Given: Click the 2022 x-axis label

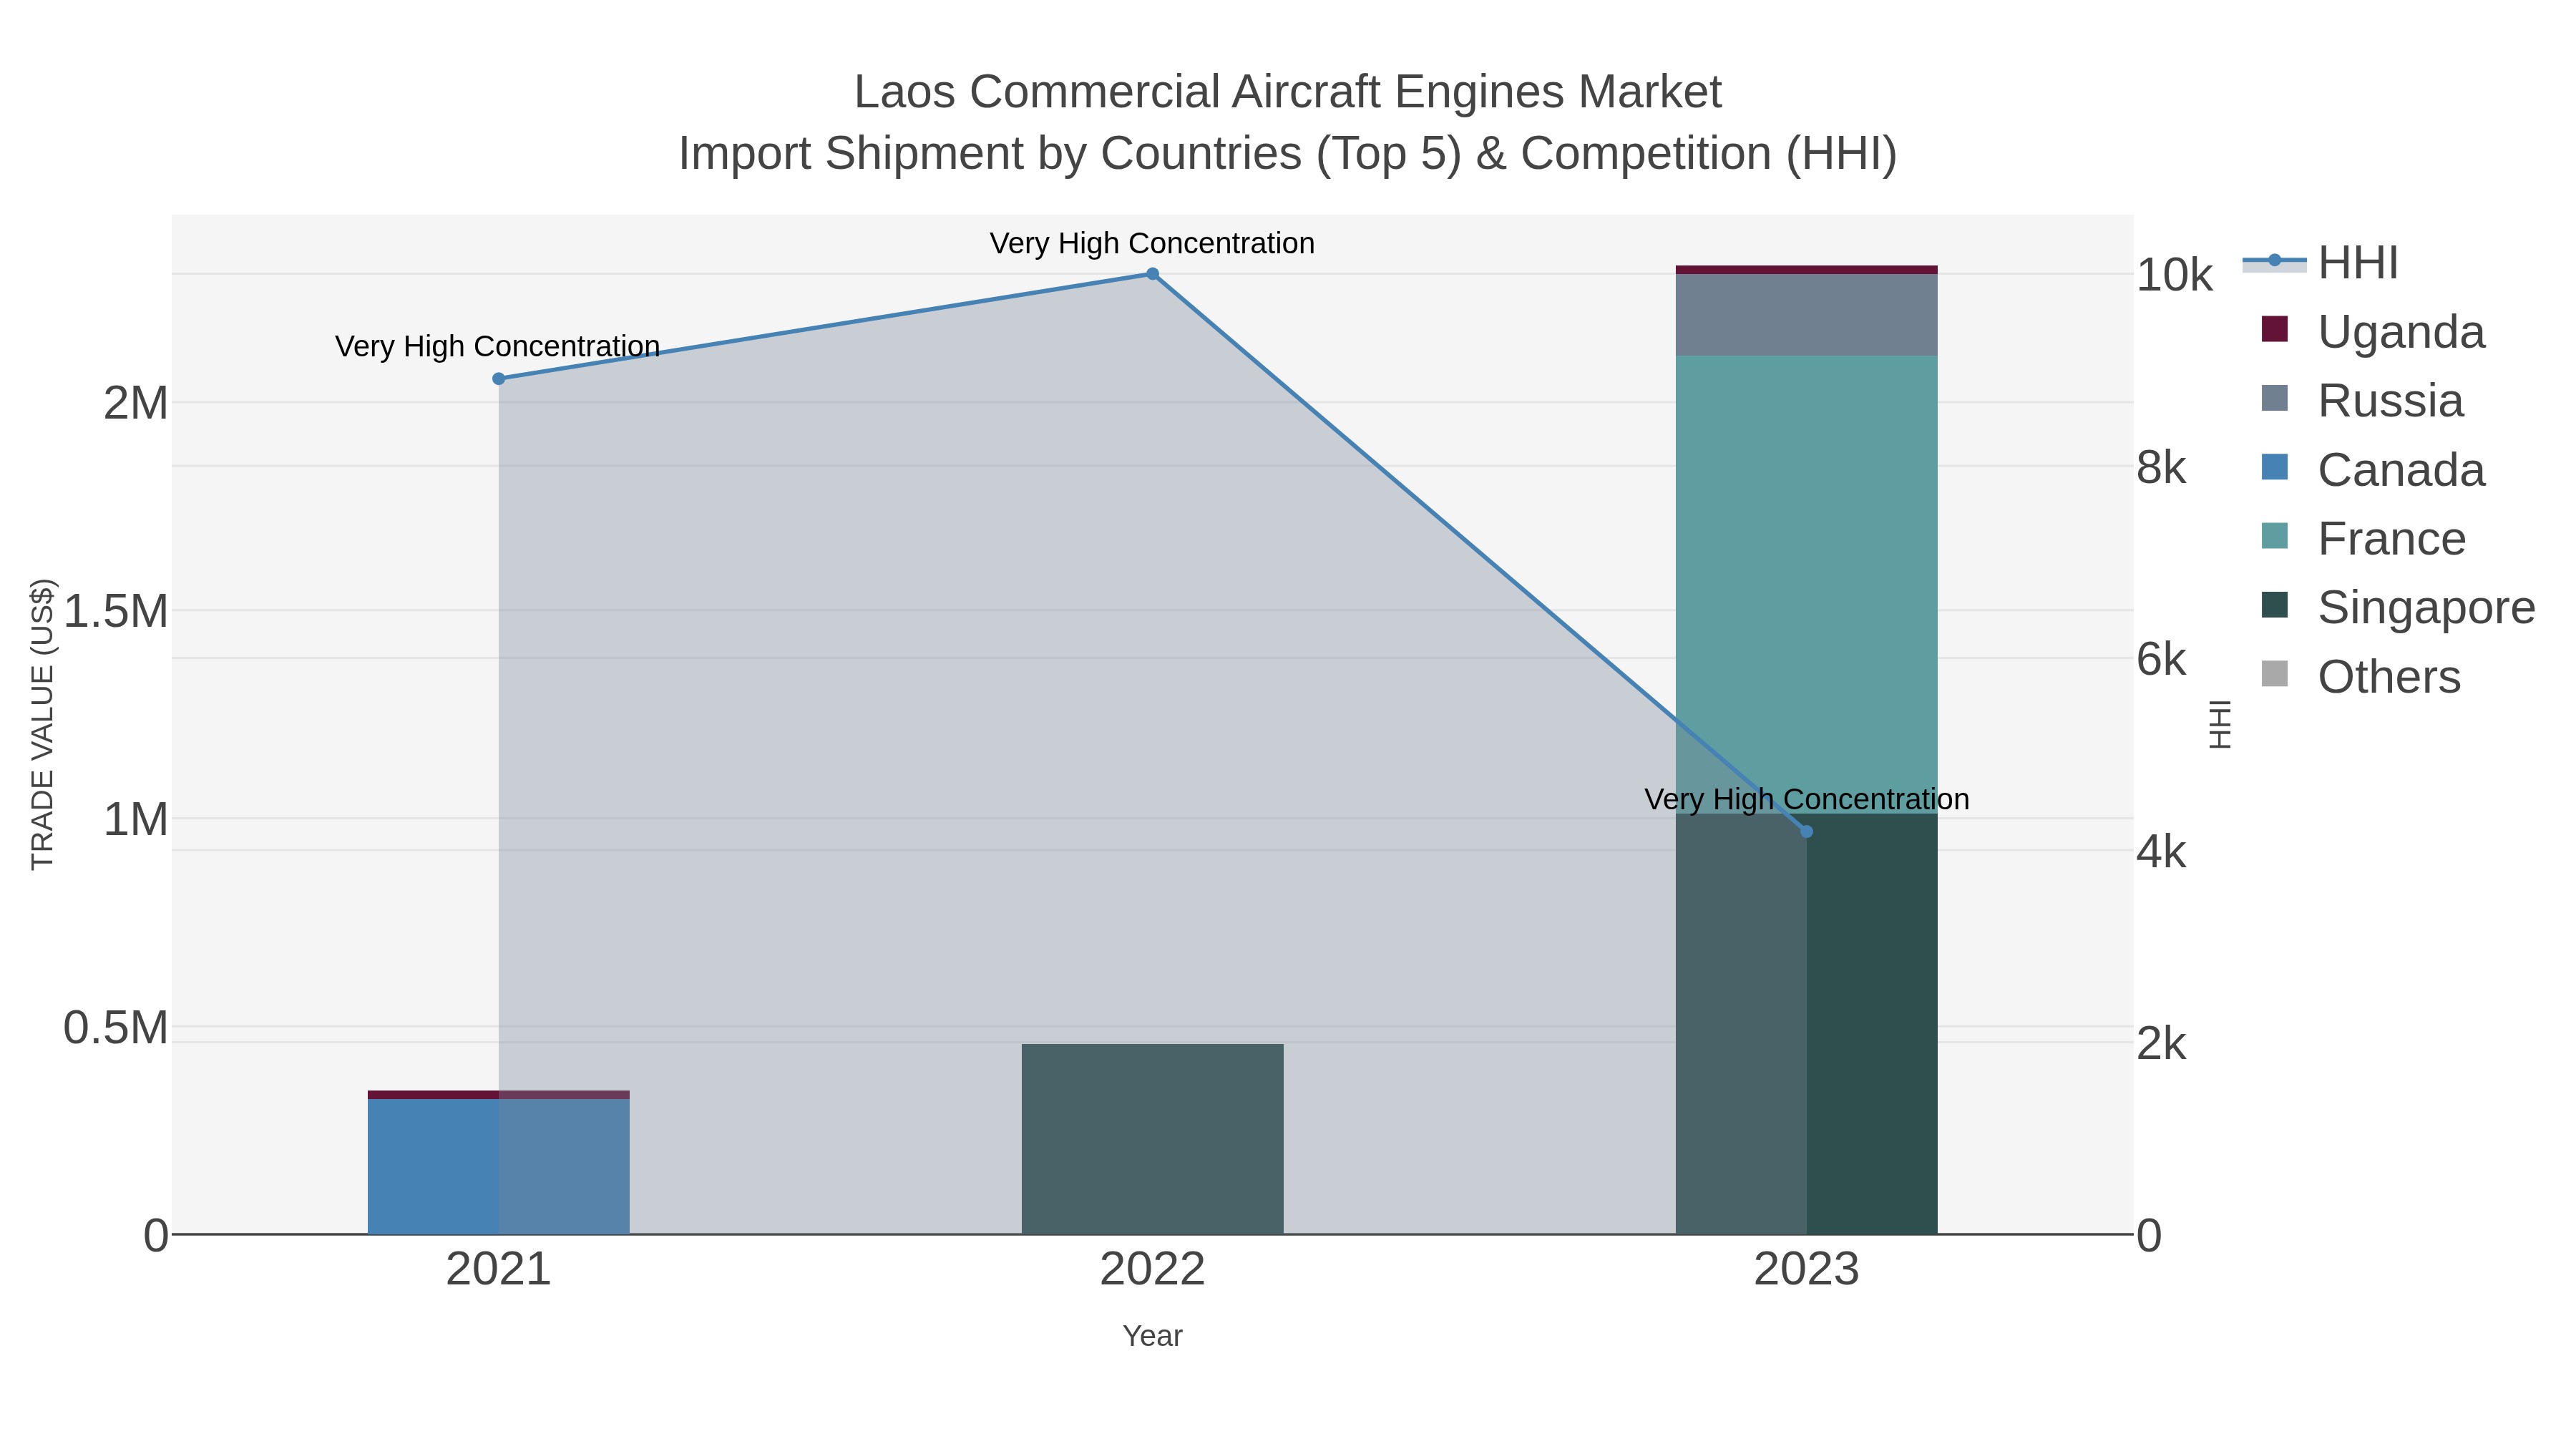Looking at the screenshot, I should (1152, 1270).
